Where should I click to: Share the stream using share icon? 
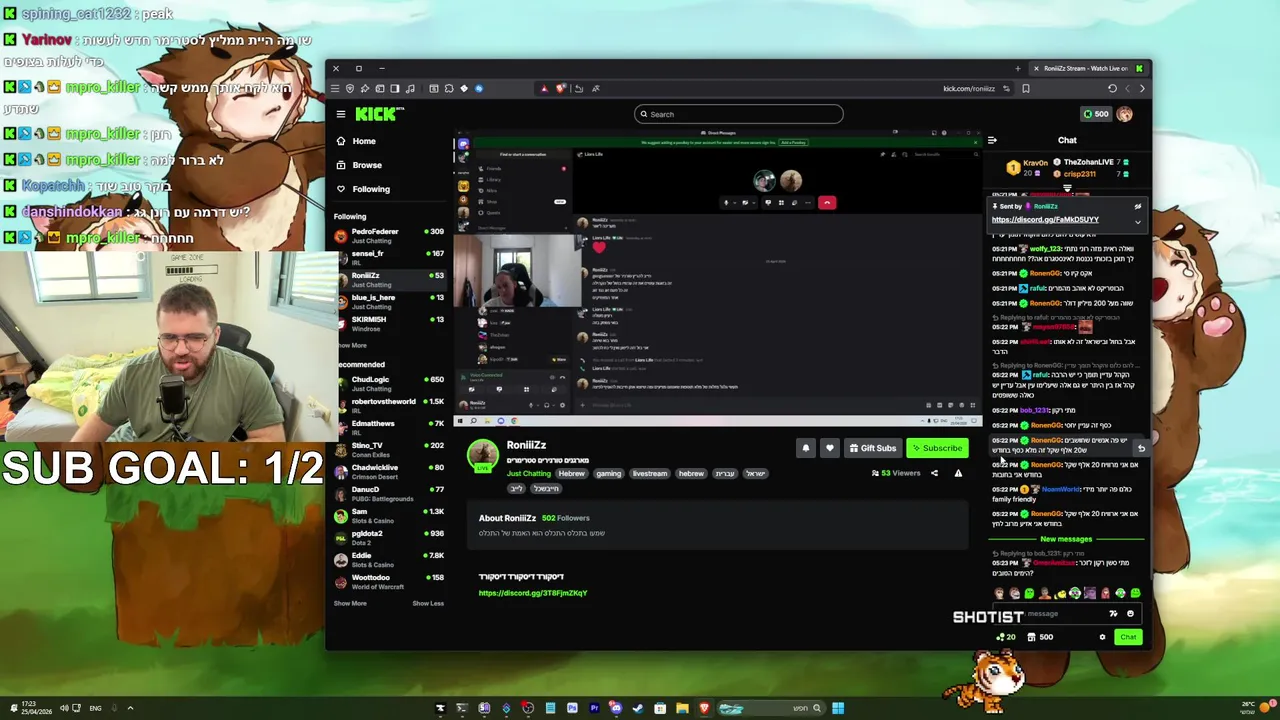(934, 473)
